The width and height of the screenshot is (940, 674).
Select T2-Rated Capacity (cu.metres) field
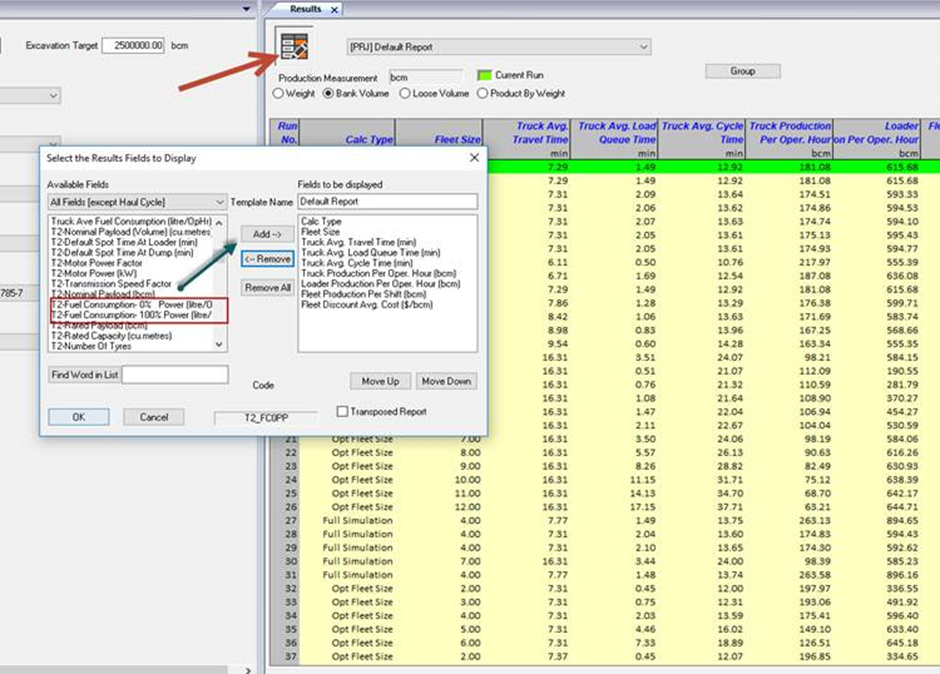[x=111, y=336]
